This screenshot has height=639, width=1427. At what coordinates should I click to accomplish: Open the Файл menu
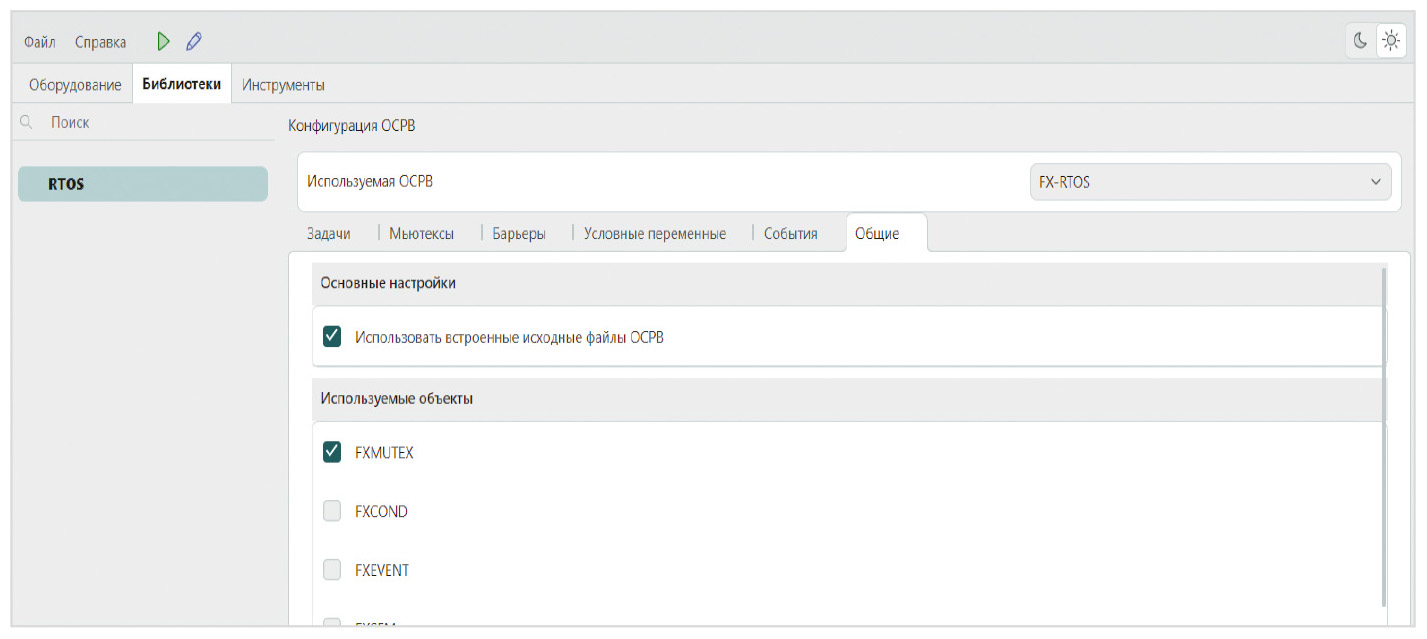(40, 42)
